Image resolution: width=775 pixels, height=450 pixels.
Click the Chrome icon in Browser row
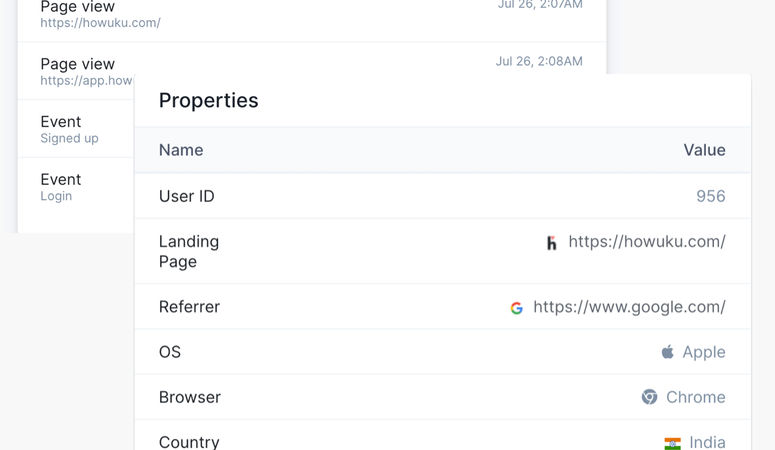coord(649,397)
